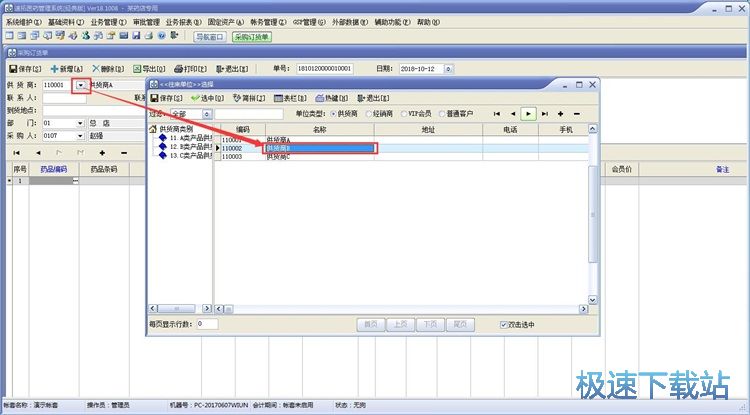
Task: Open 表栏[B] column settings in the dialog
Action: point(290,98)
